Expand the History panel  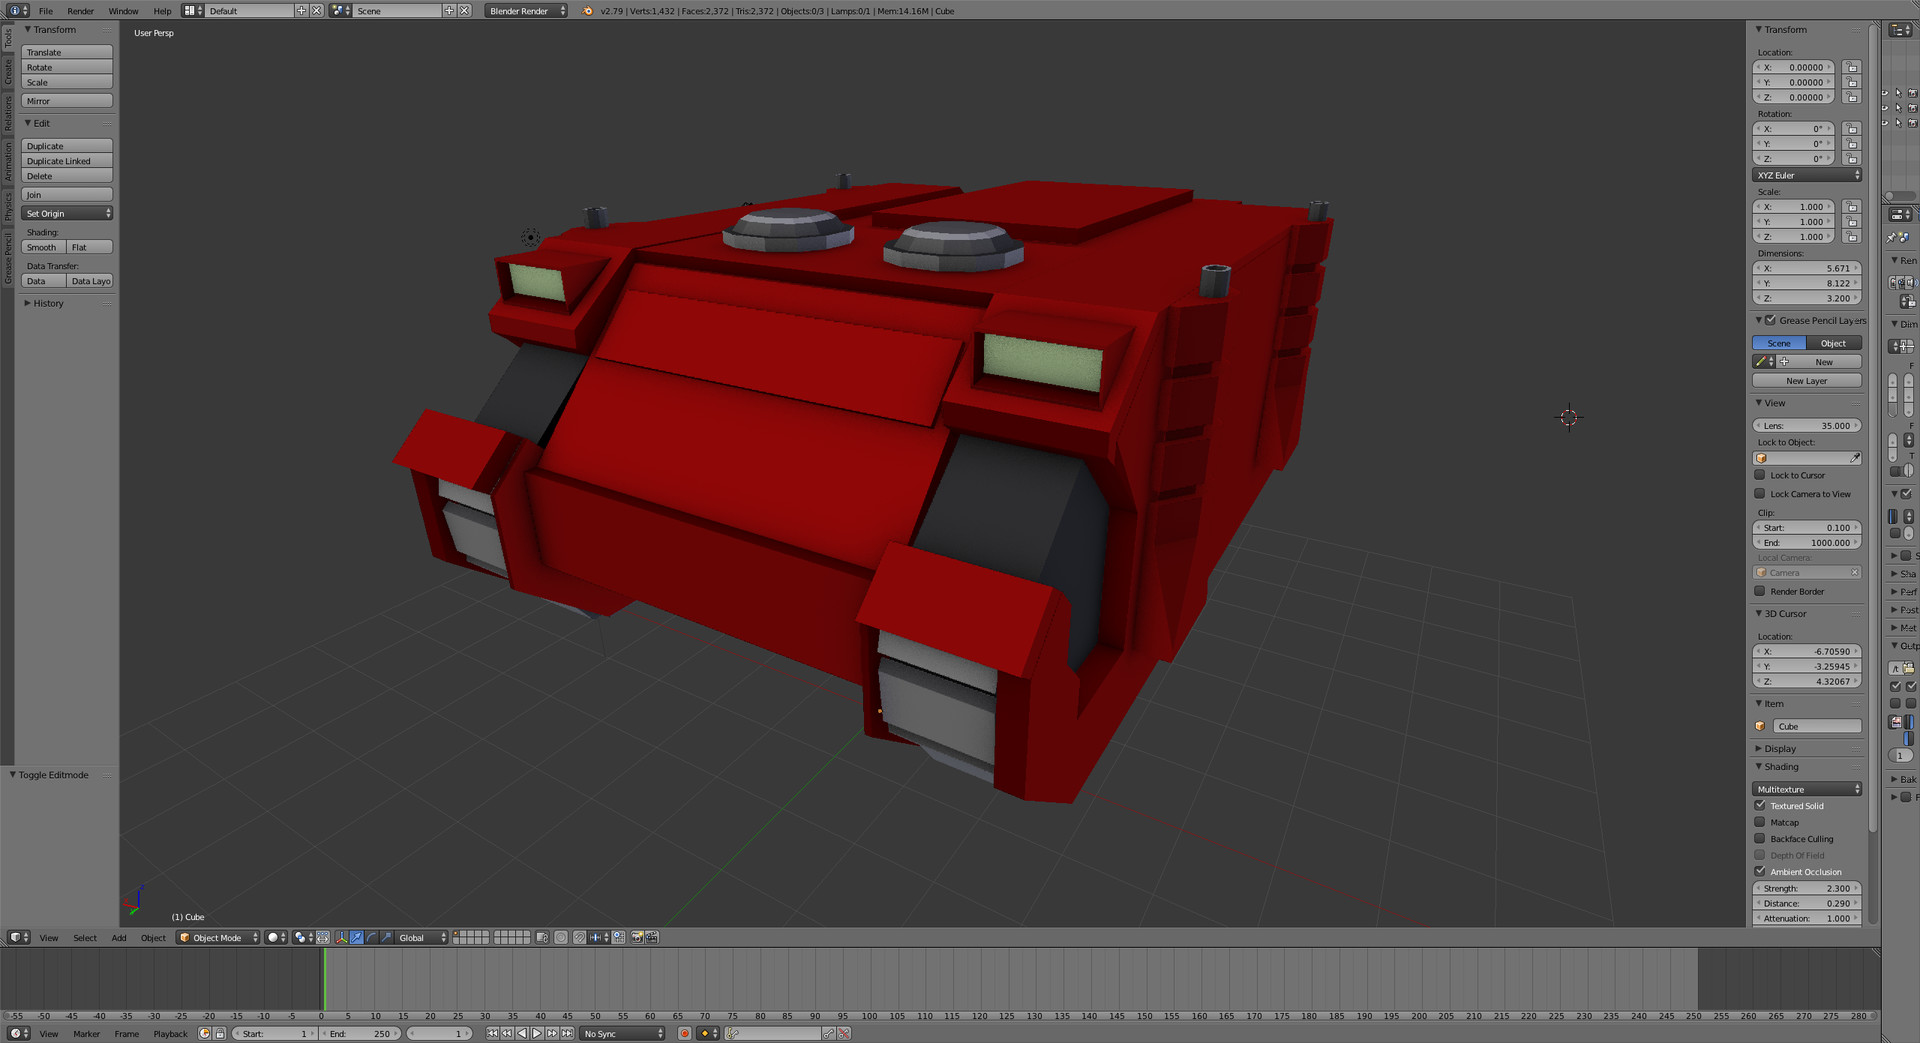(x=46, y=303)
